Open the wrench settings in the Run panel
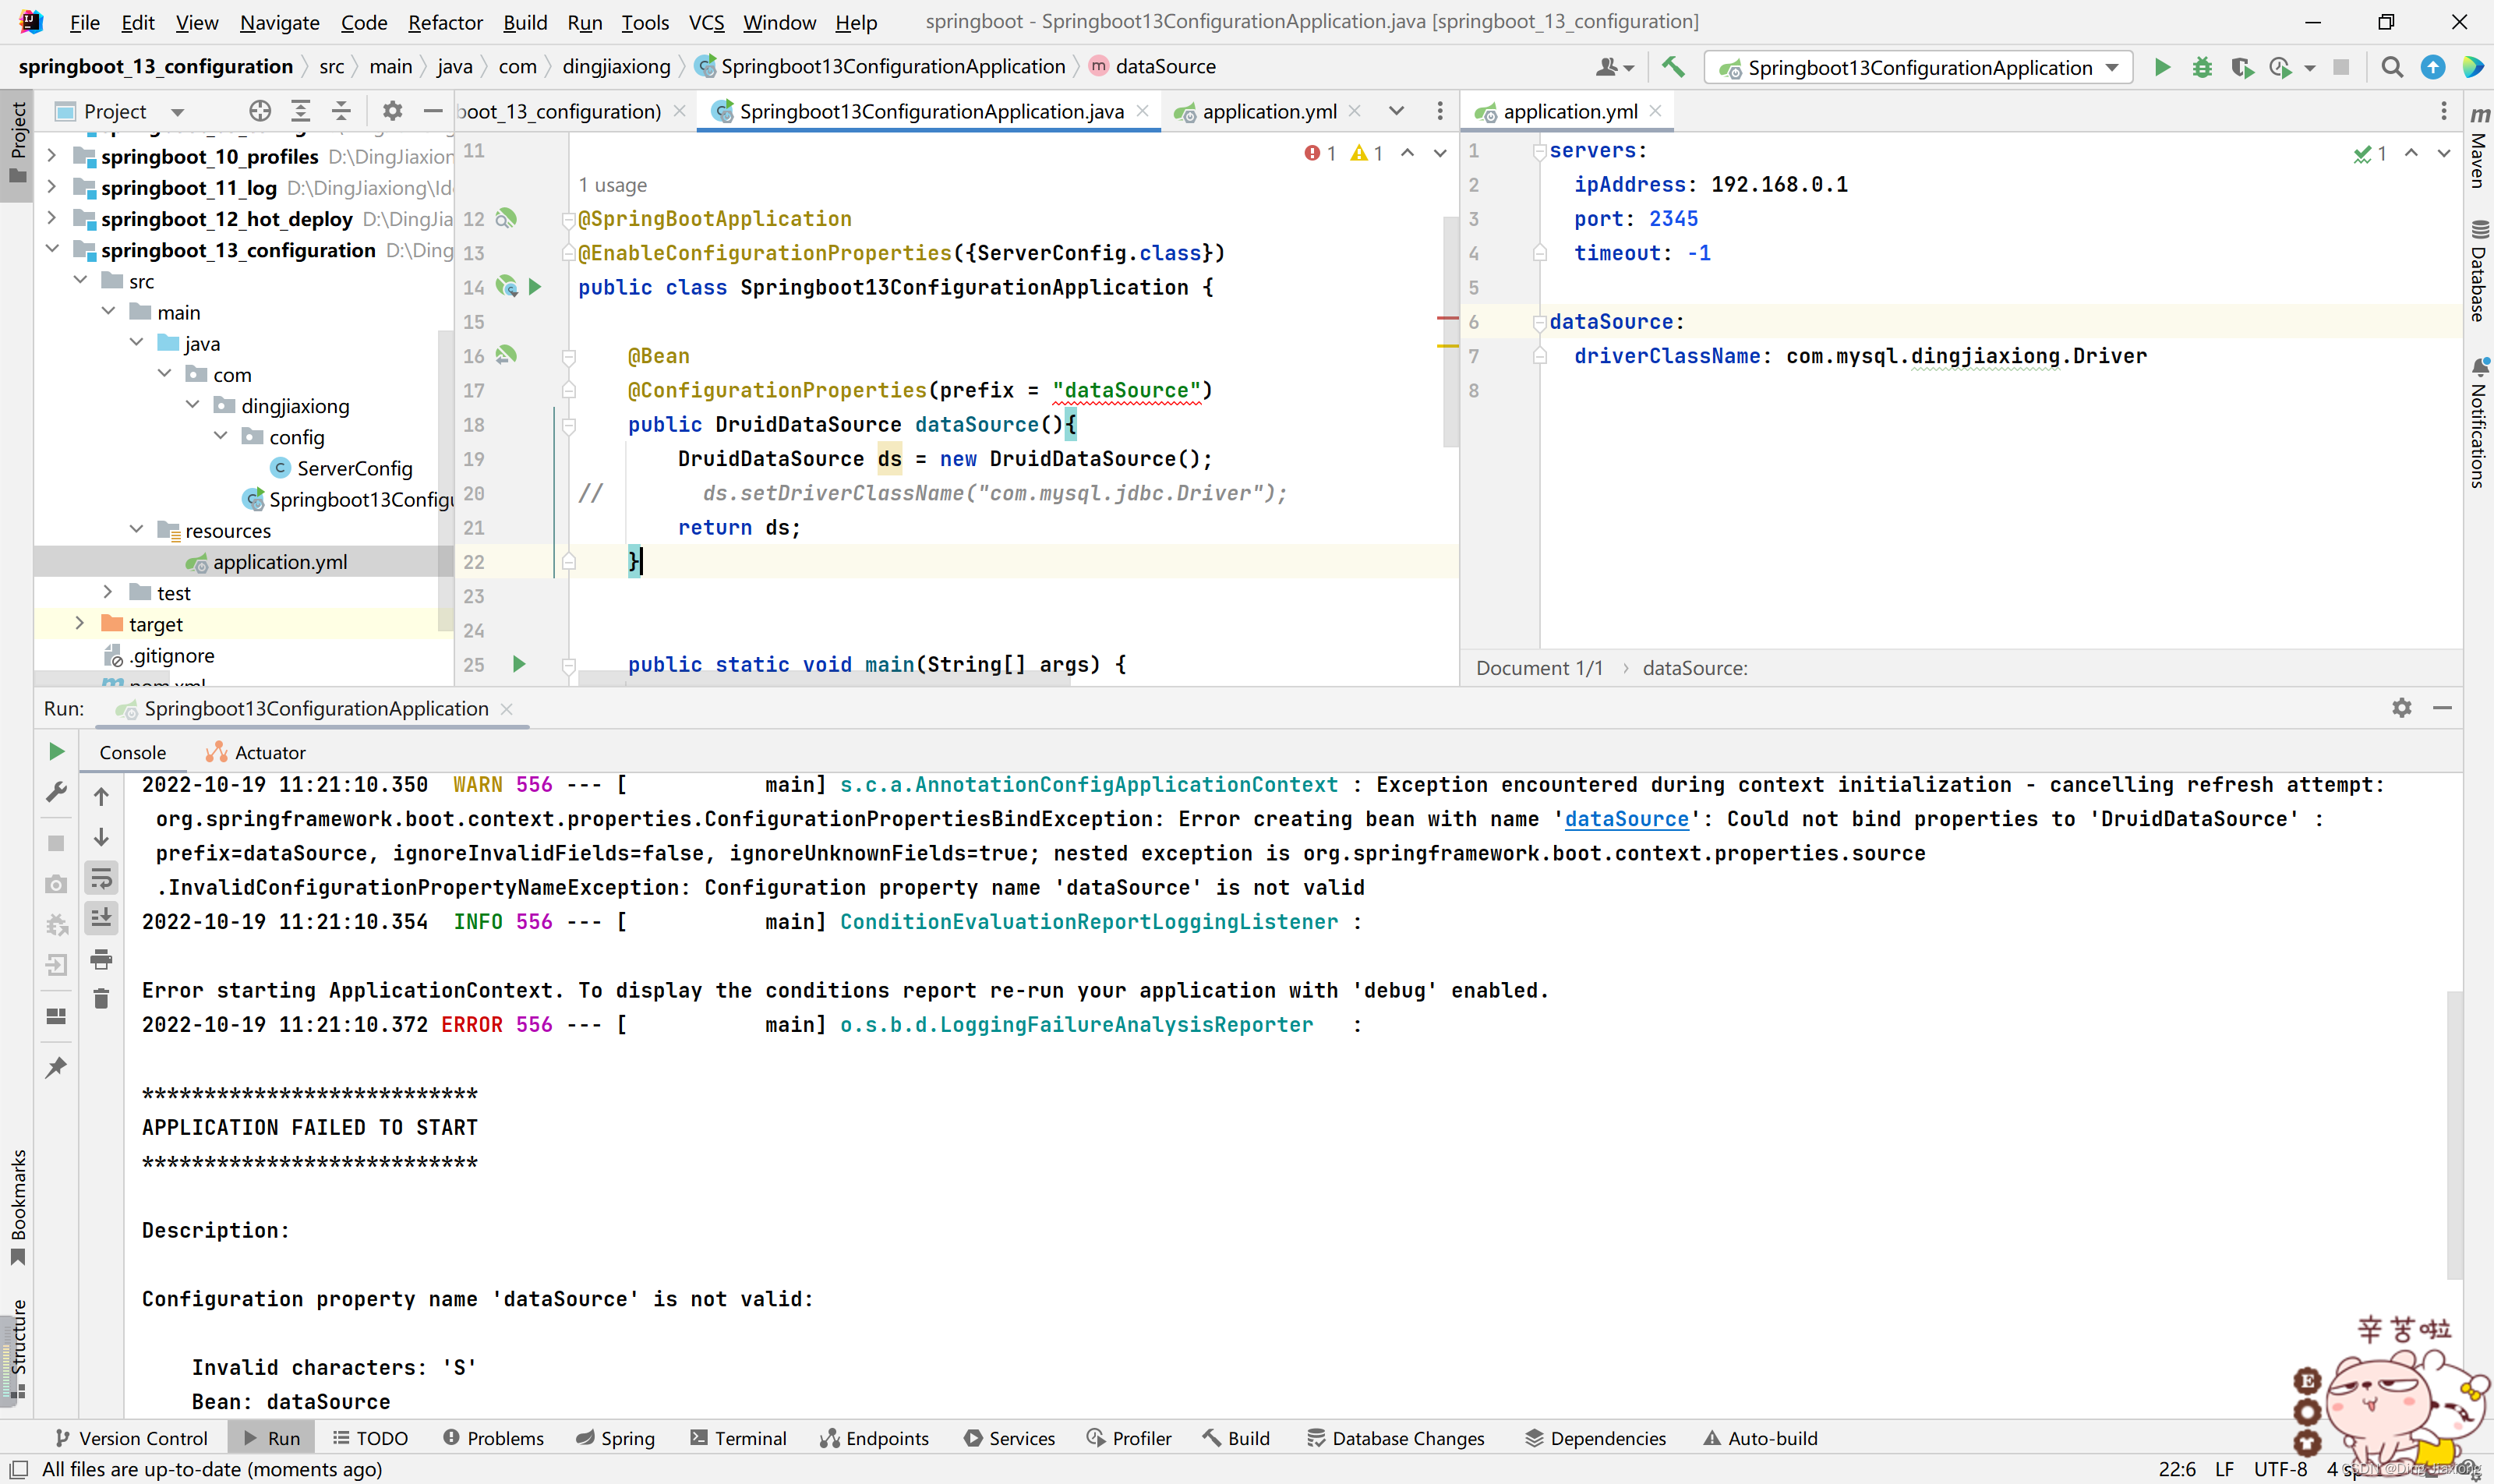2494x1484 pixels. (57, 792)
